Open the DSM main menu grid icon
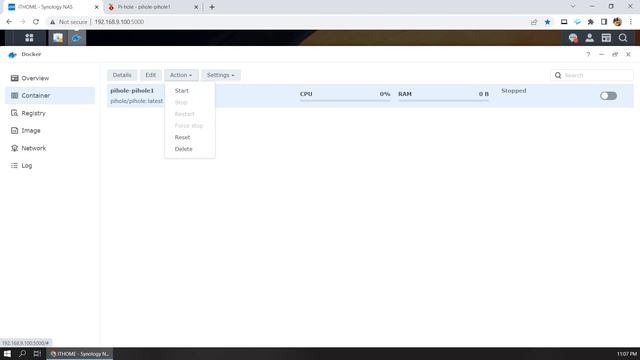The height and width of the screenshot is (360, 640). (x=29, y=38)
